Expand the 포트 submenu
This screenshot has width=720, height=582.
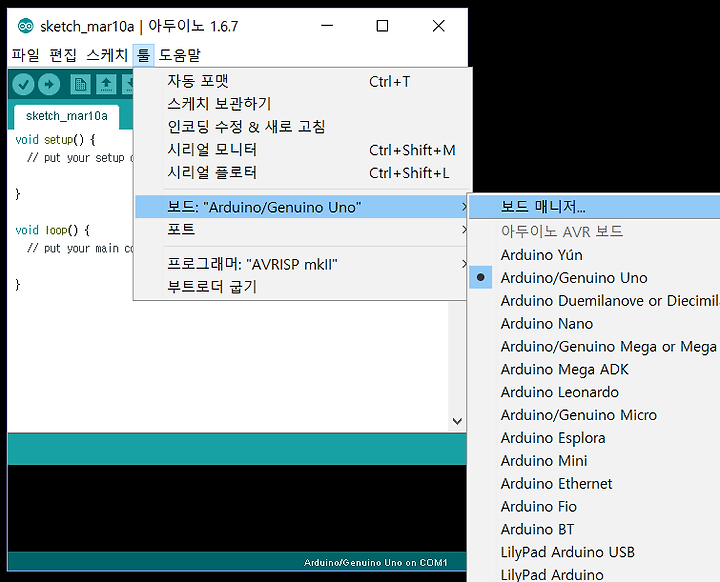pyautogui.click(x=302, y=229)
